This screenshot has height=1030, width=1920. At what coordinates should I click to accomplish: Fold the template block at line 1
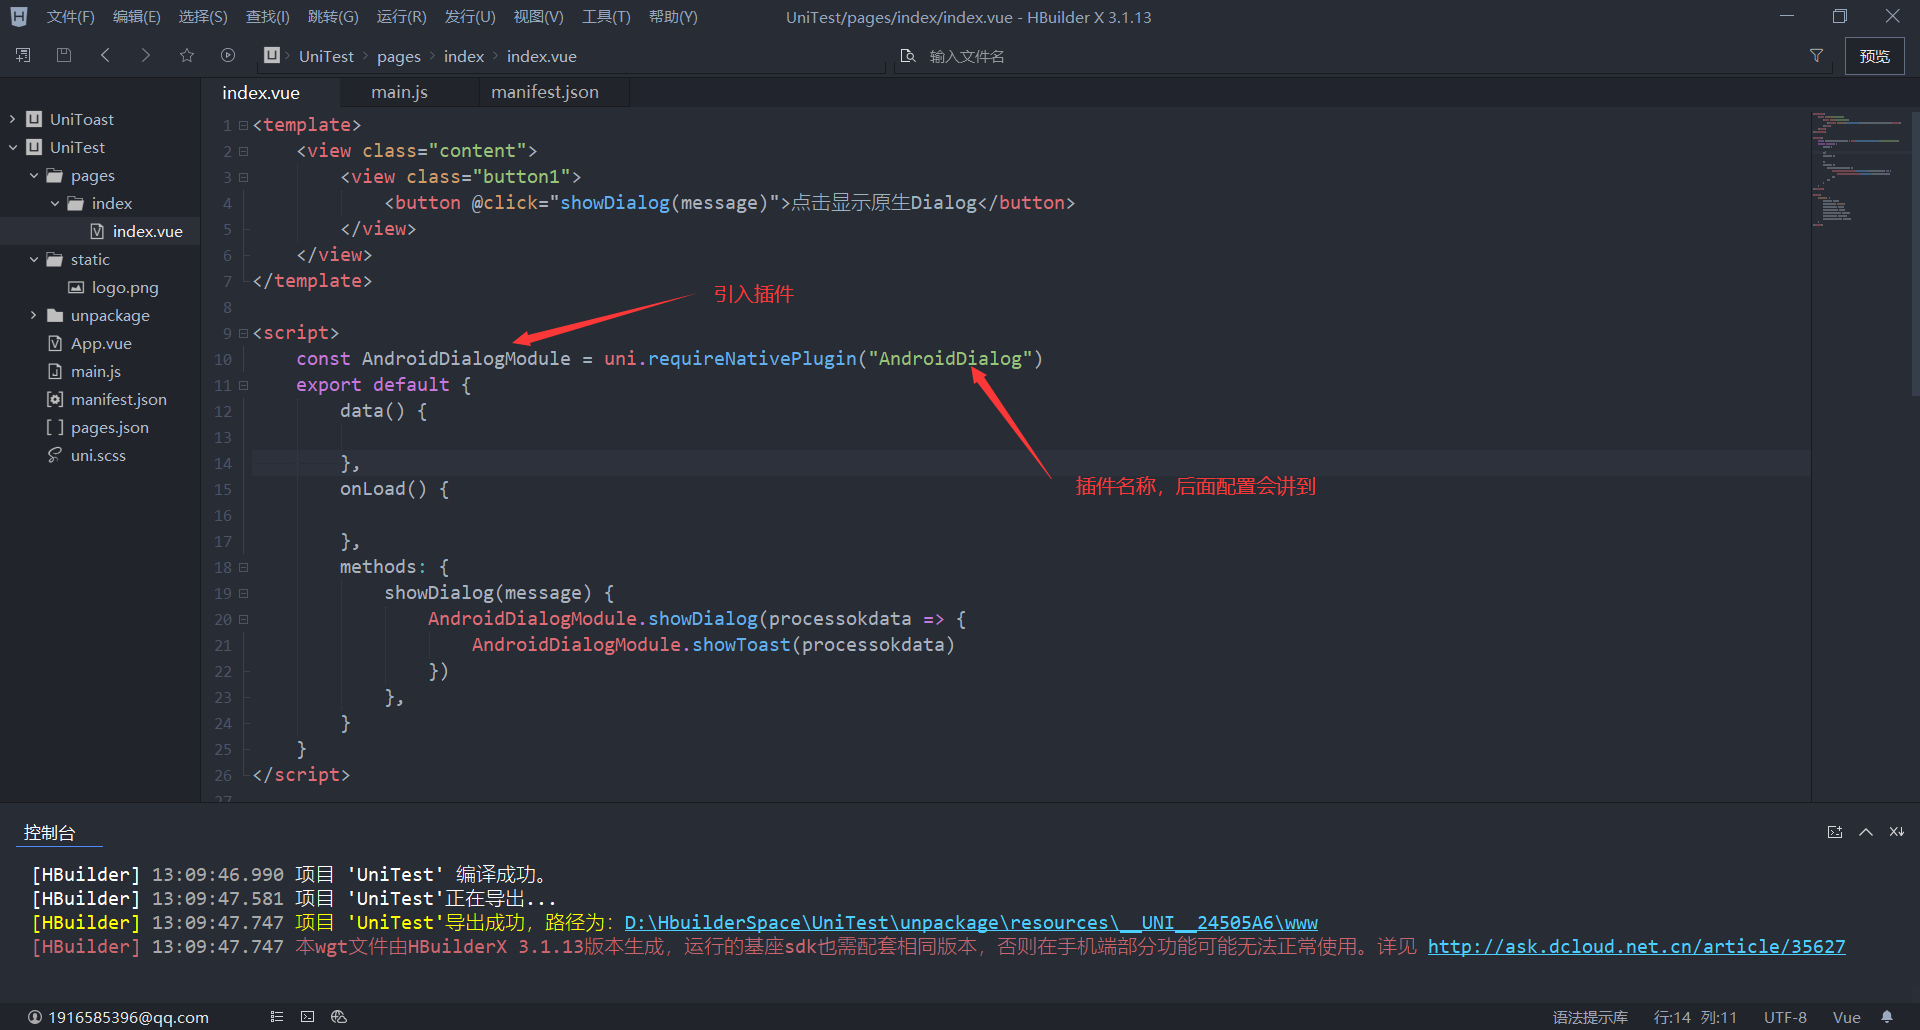coord(243,125)
